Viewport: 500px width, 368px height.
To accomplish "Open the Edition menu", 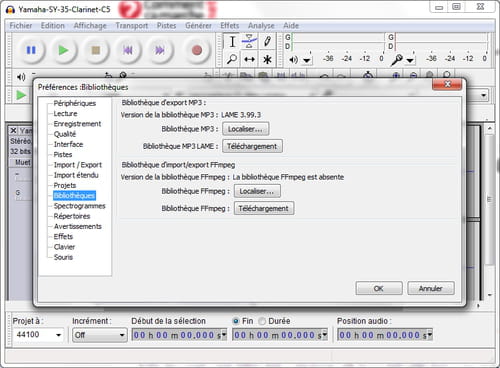I will click(53, 26).
